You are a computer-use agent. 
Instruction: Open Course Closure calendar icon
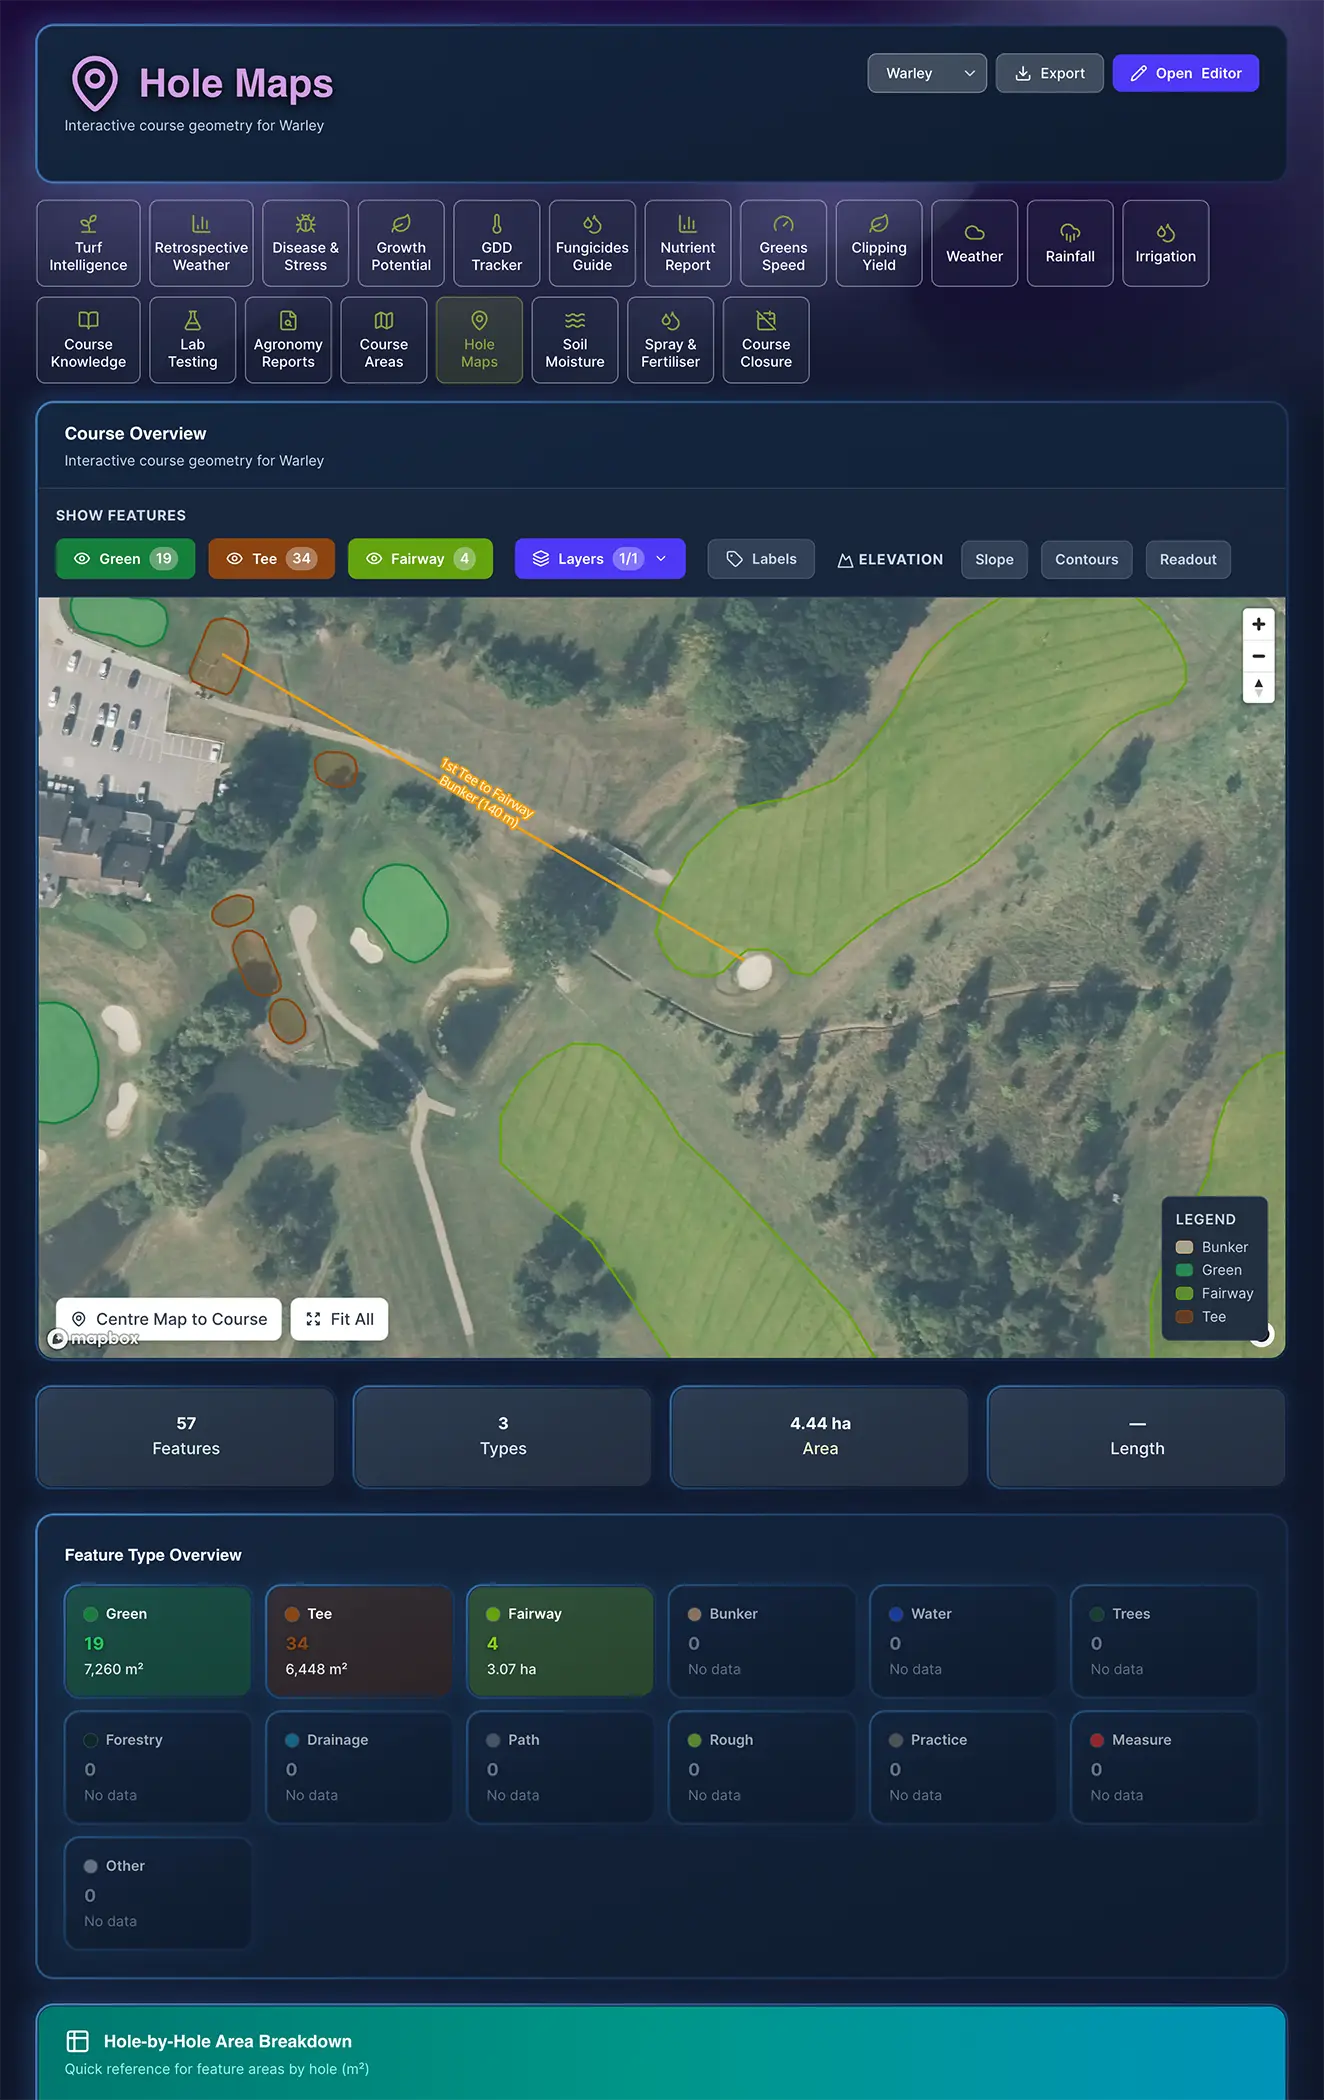pyautogui.click(x=766, y=321)
